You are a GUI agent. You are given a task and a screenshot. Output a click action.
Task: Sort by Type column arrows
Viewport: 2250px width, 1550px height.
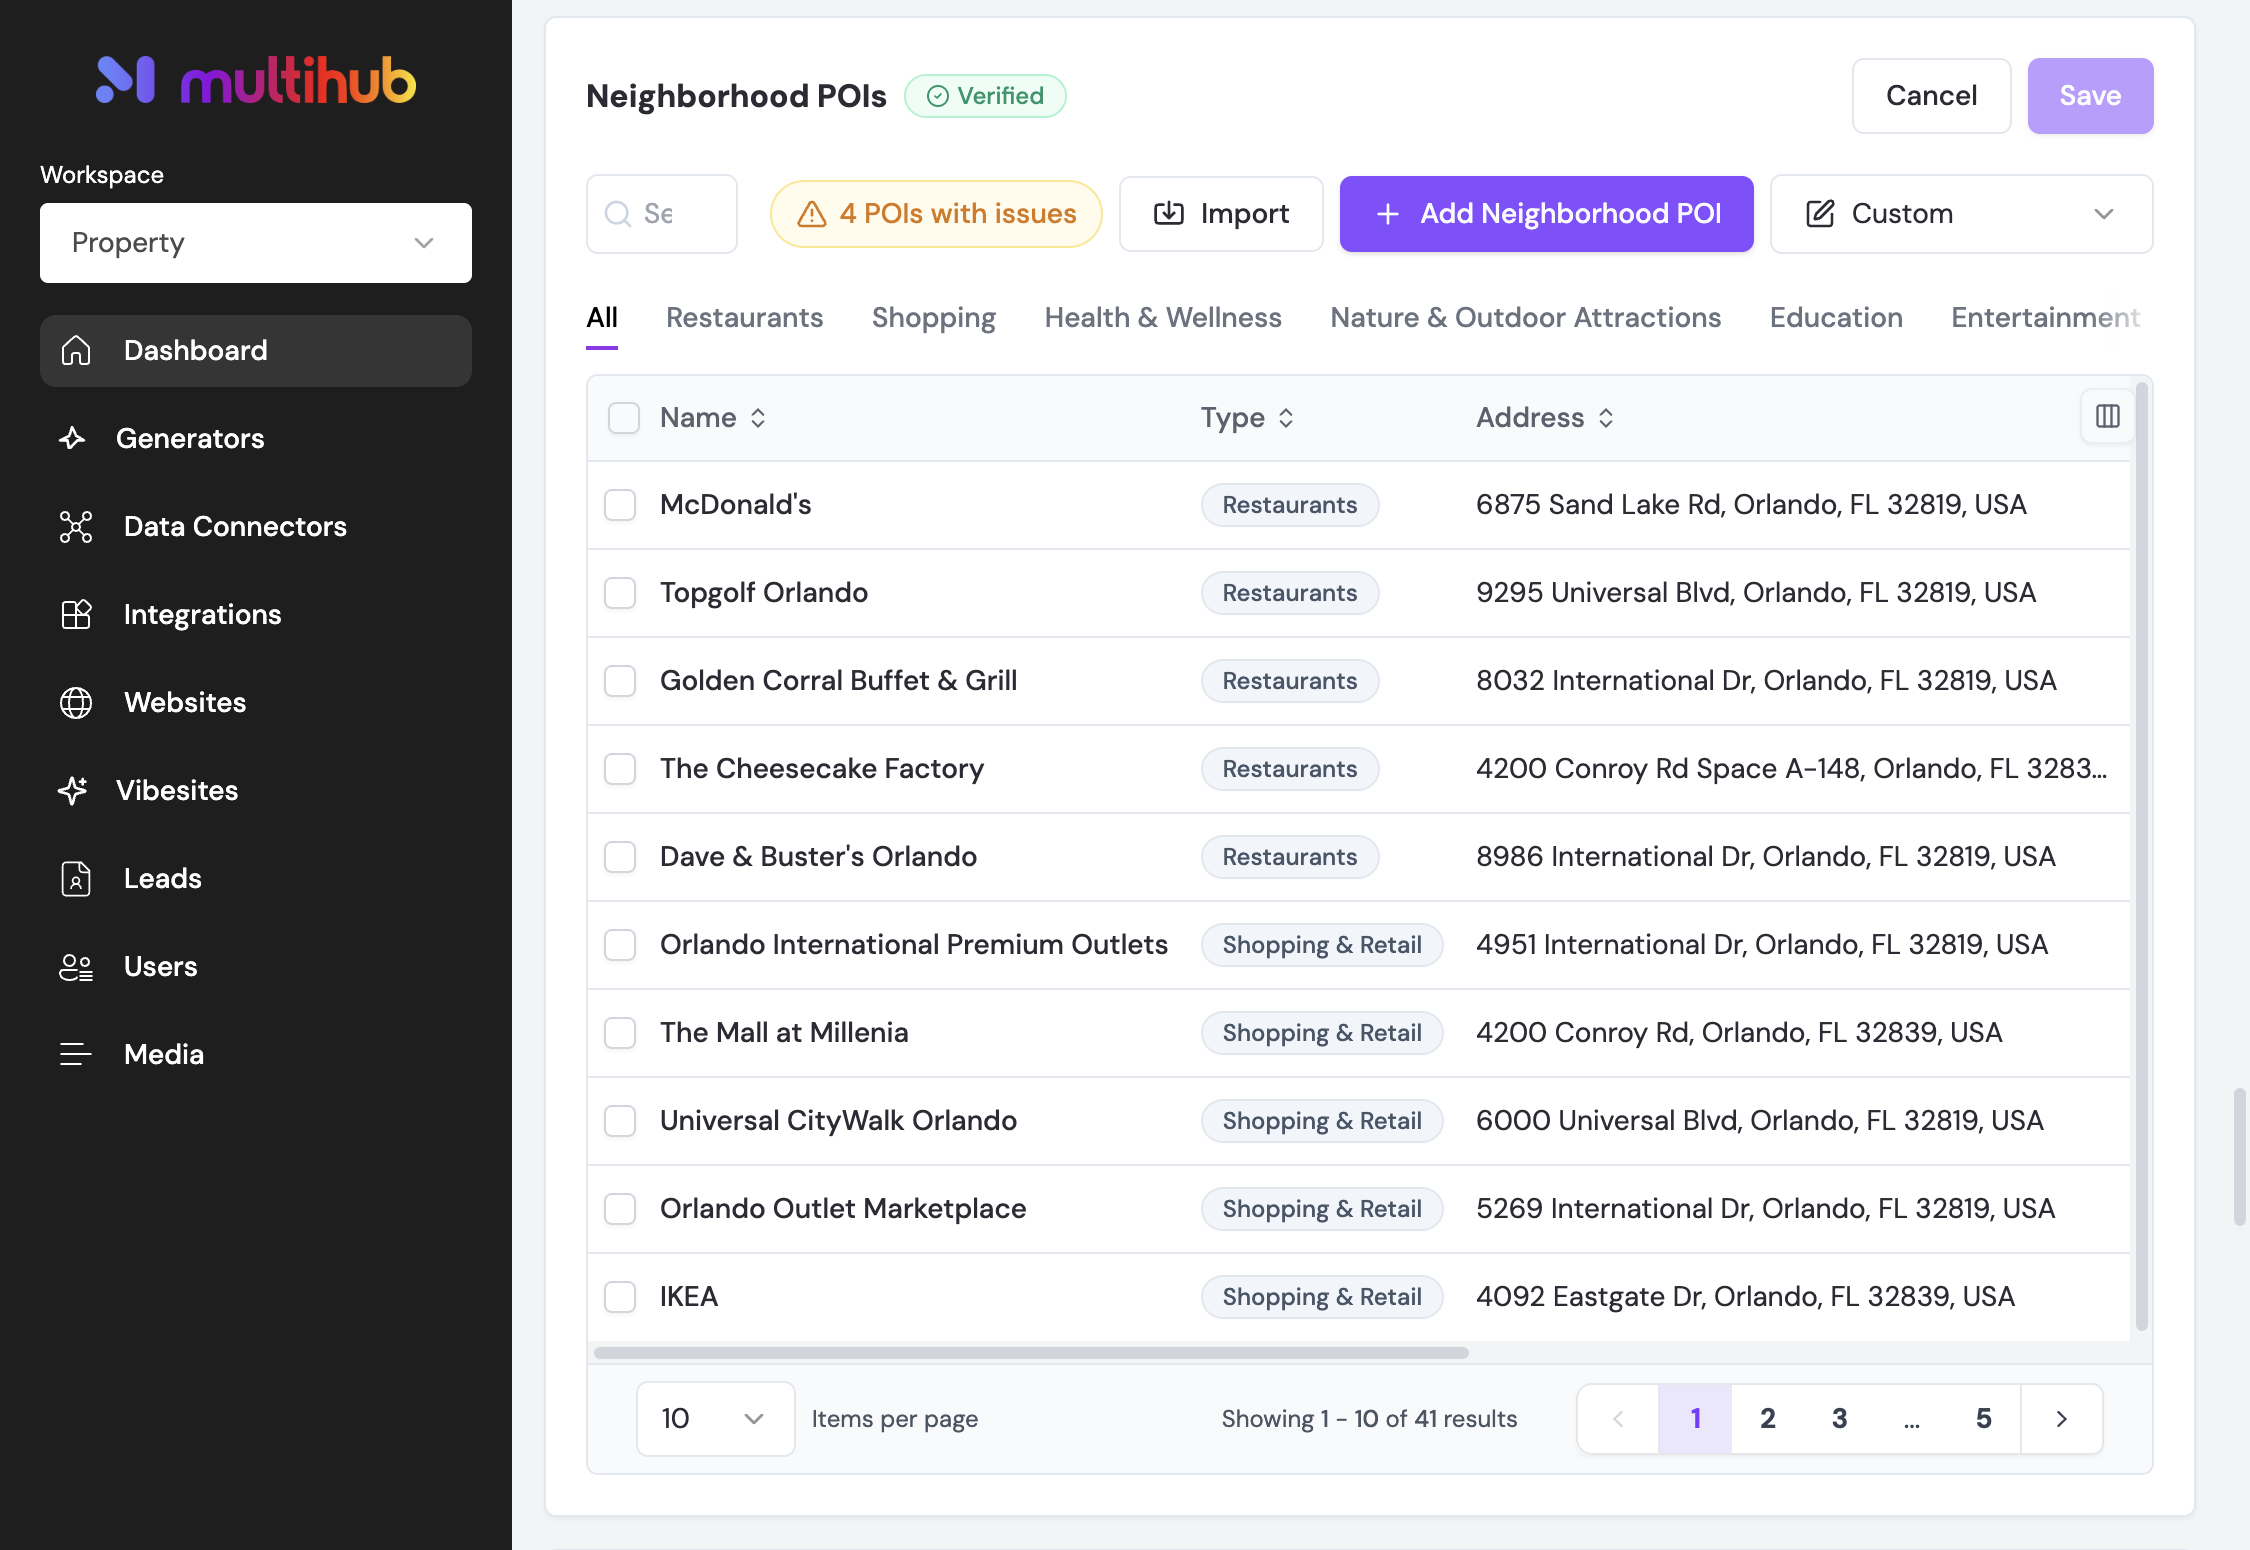click(1286, 418)
